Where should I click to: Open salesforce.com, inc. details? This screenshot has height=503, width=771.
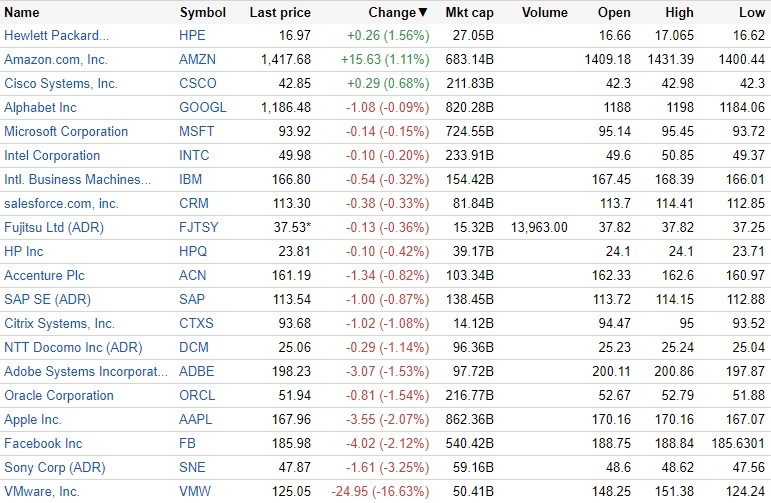[x=61, y=203]
